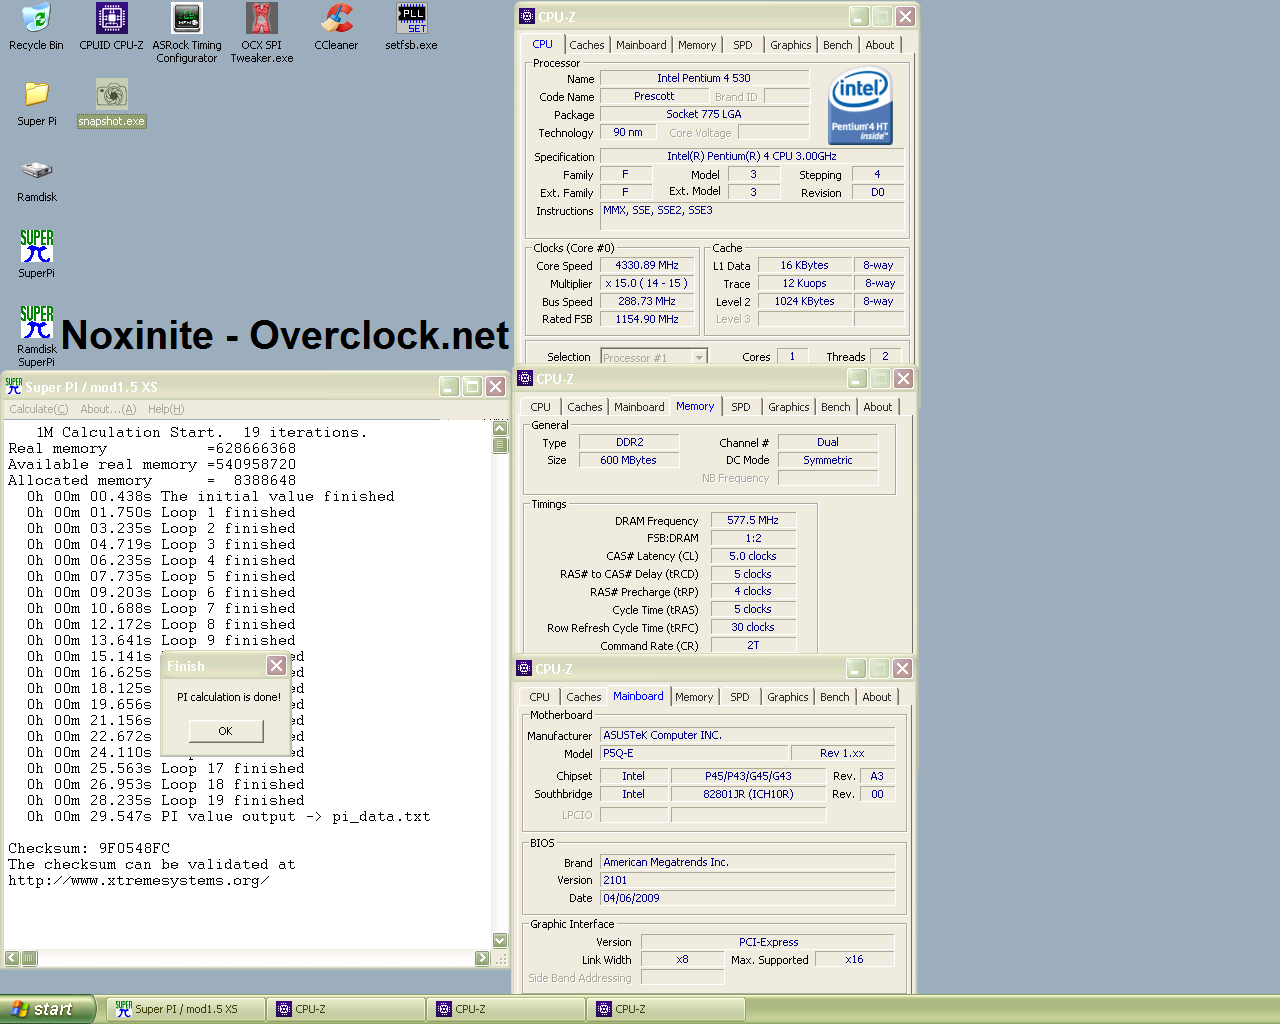Viewport: 1280px width, 1024px height.
Task: Click BIOS date 04/06/2009 field
Action: [x=748, y=898]
